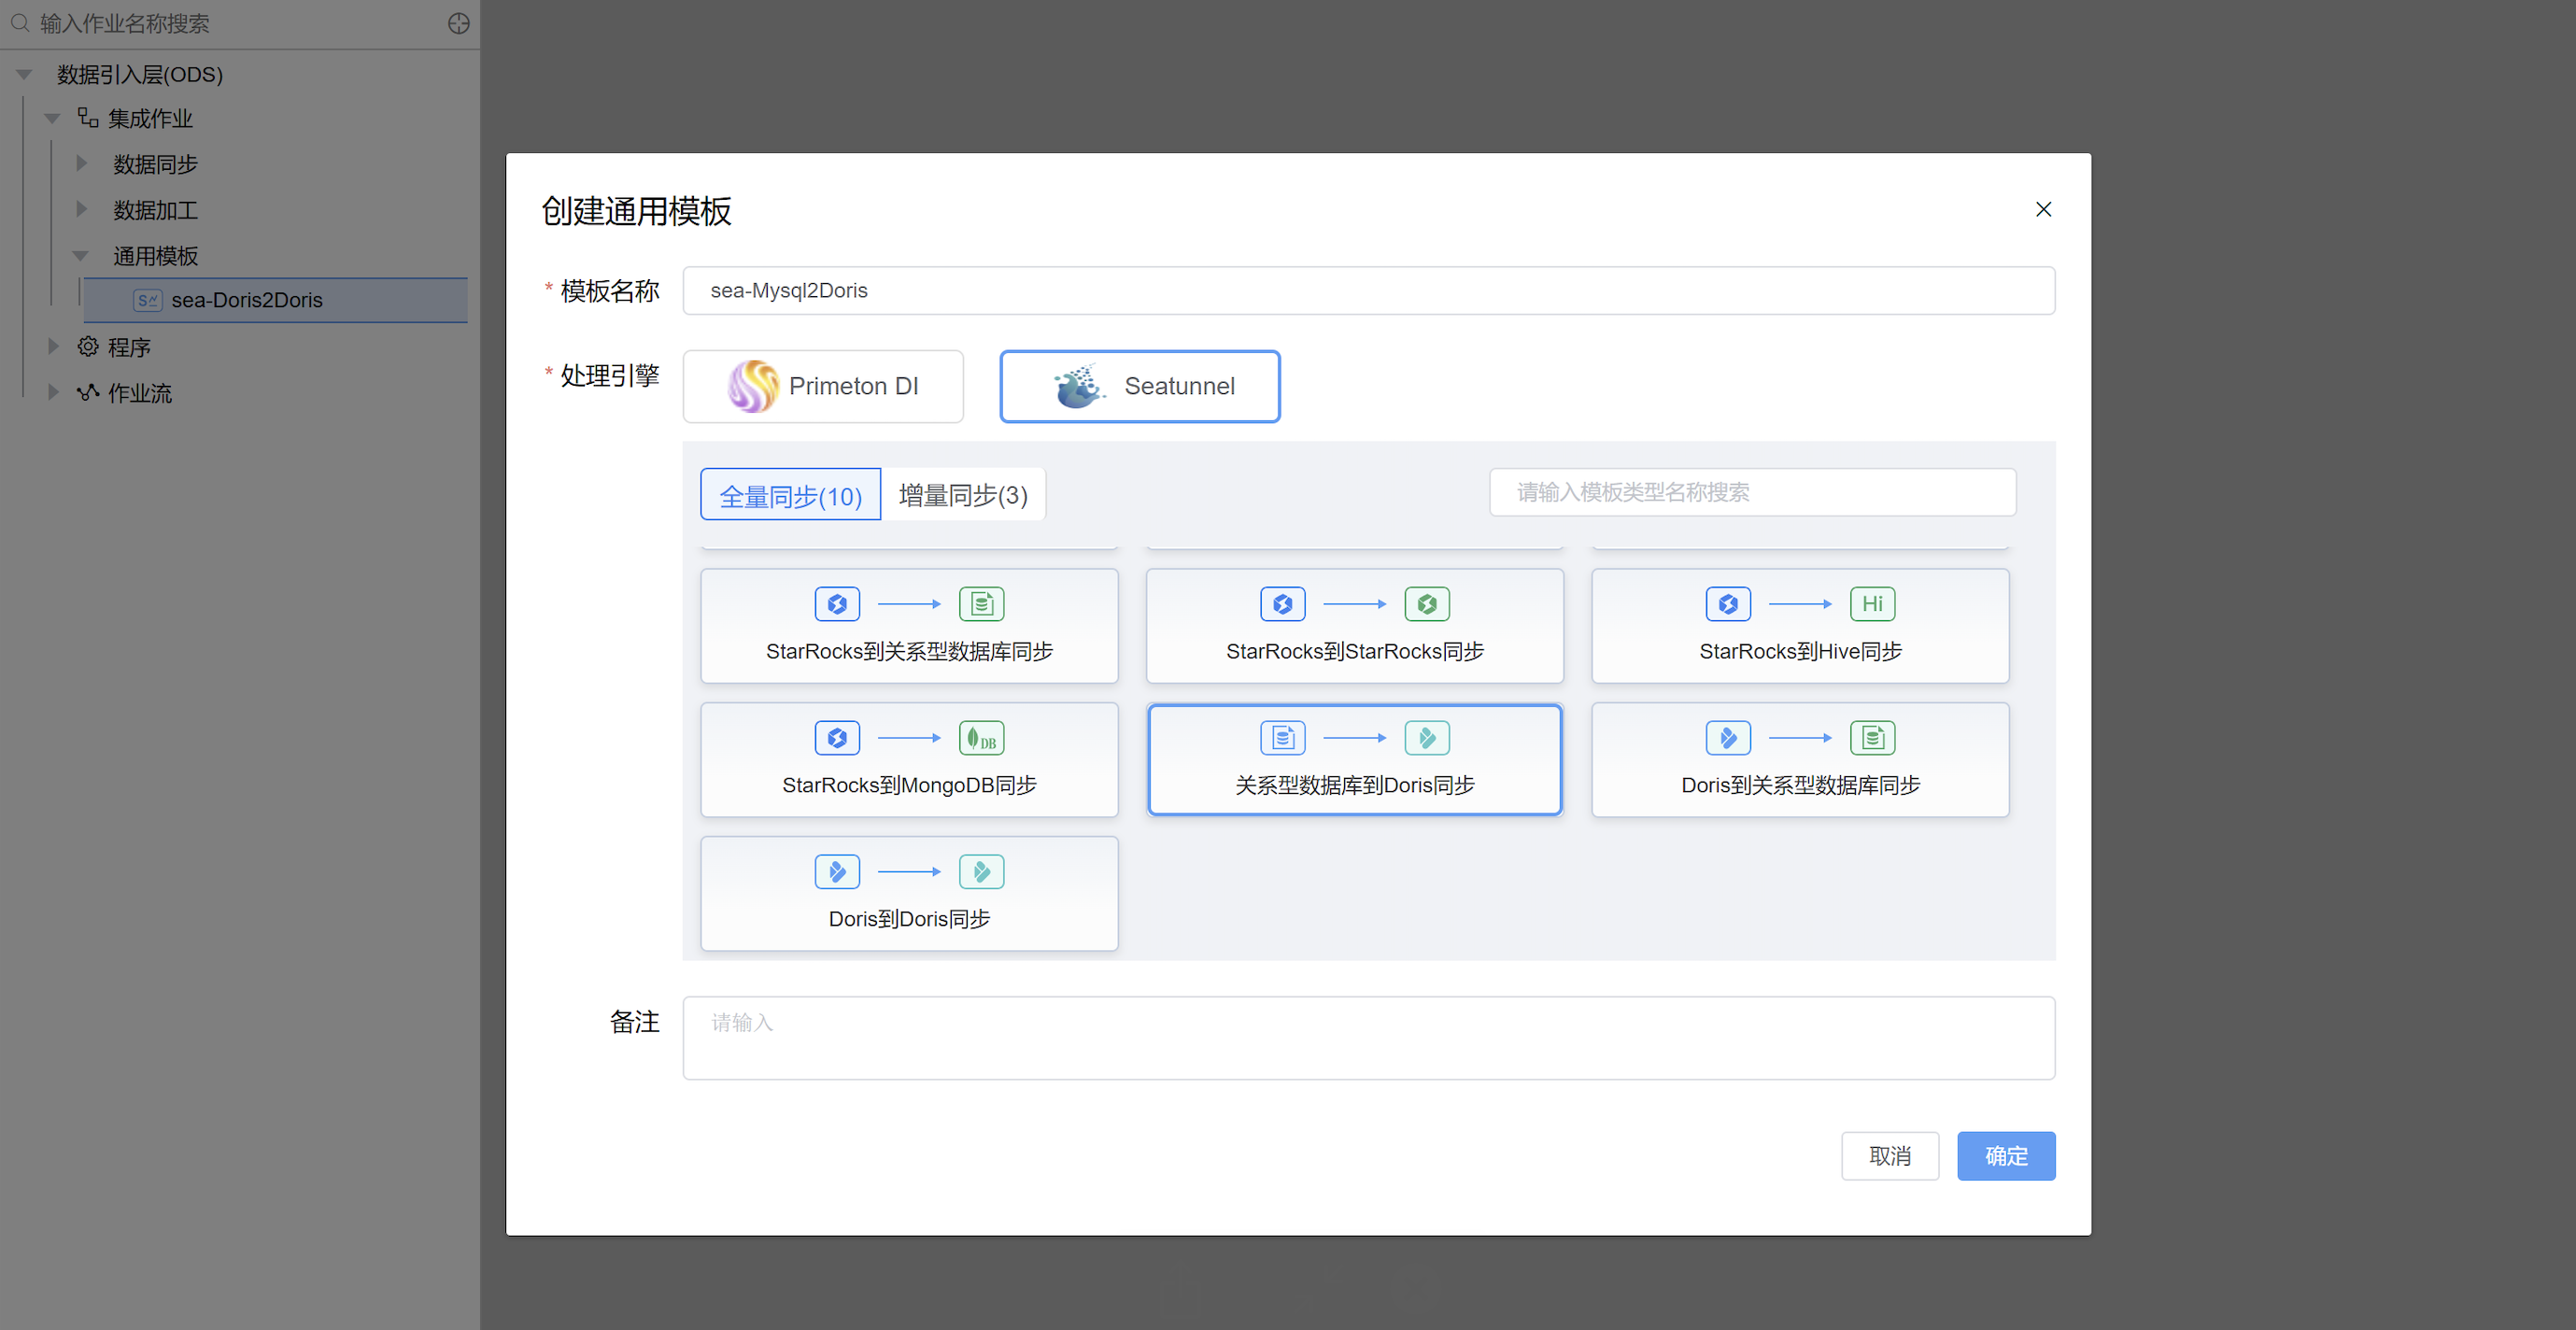Click the gear icon beside 程序
2576x1330 pixels.
click(88, 347)
